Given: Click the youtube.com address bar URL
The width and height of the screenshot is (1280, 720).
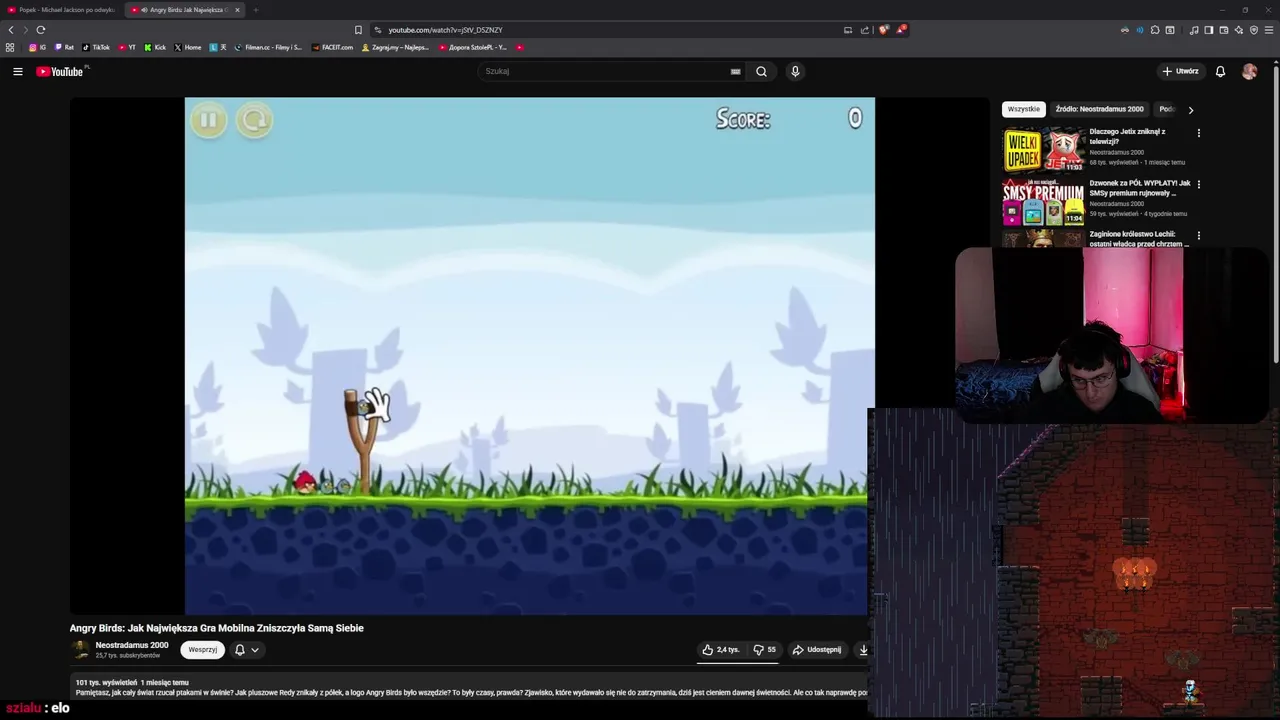Looking at the screenshot, I should pyautogui.click(x=445, y=30).
